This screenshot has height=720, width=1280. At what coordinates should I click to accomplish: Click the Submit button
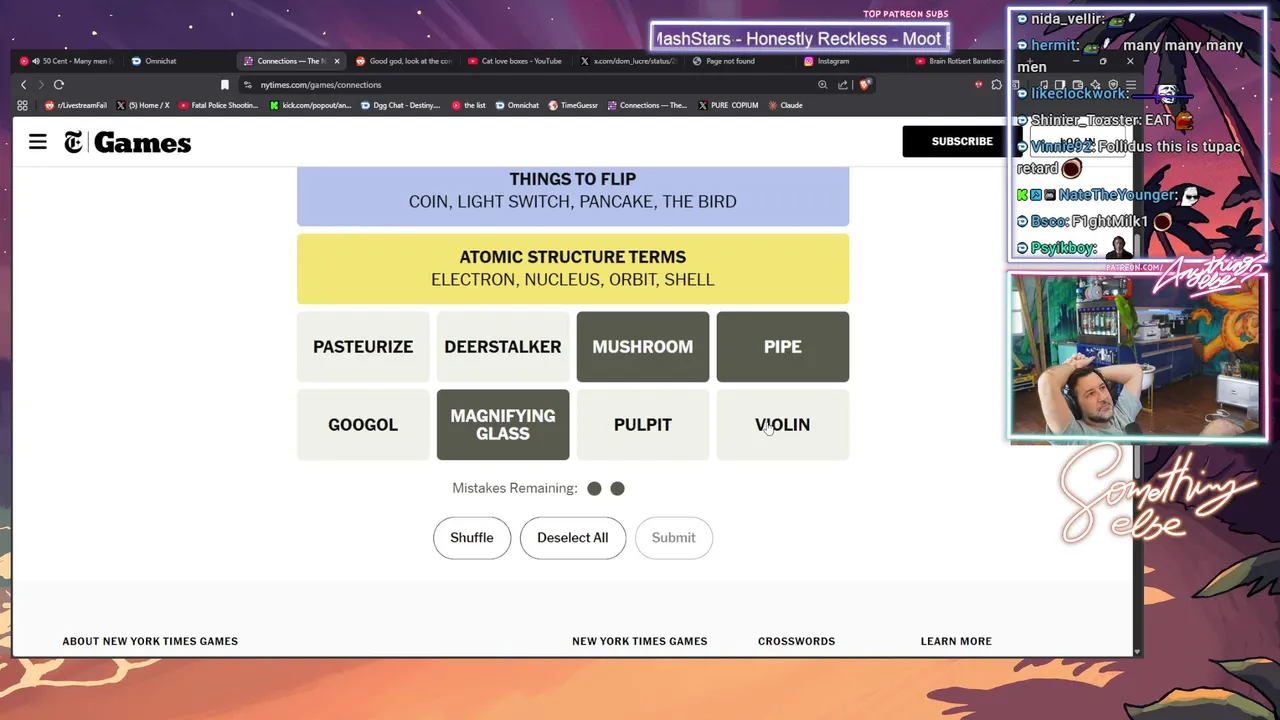click(x=673, y=538)
